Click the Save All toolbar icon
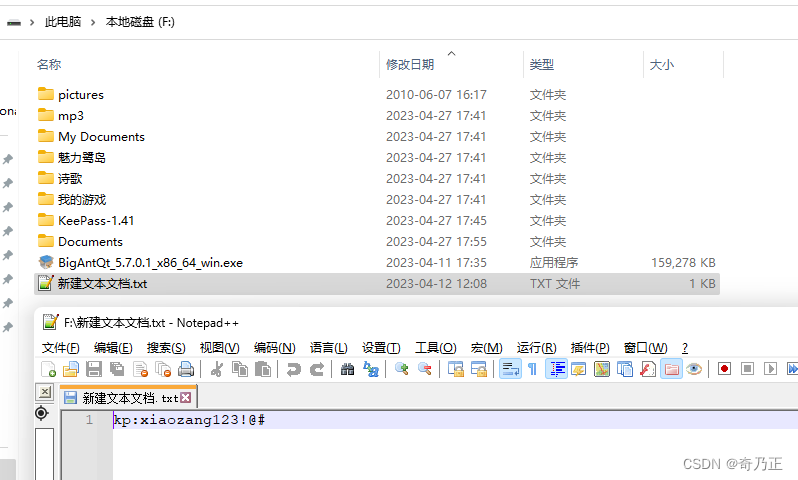The width and height of the screenshot is (798, 480). coord(117,369)
